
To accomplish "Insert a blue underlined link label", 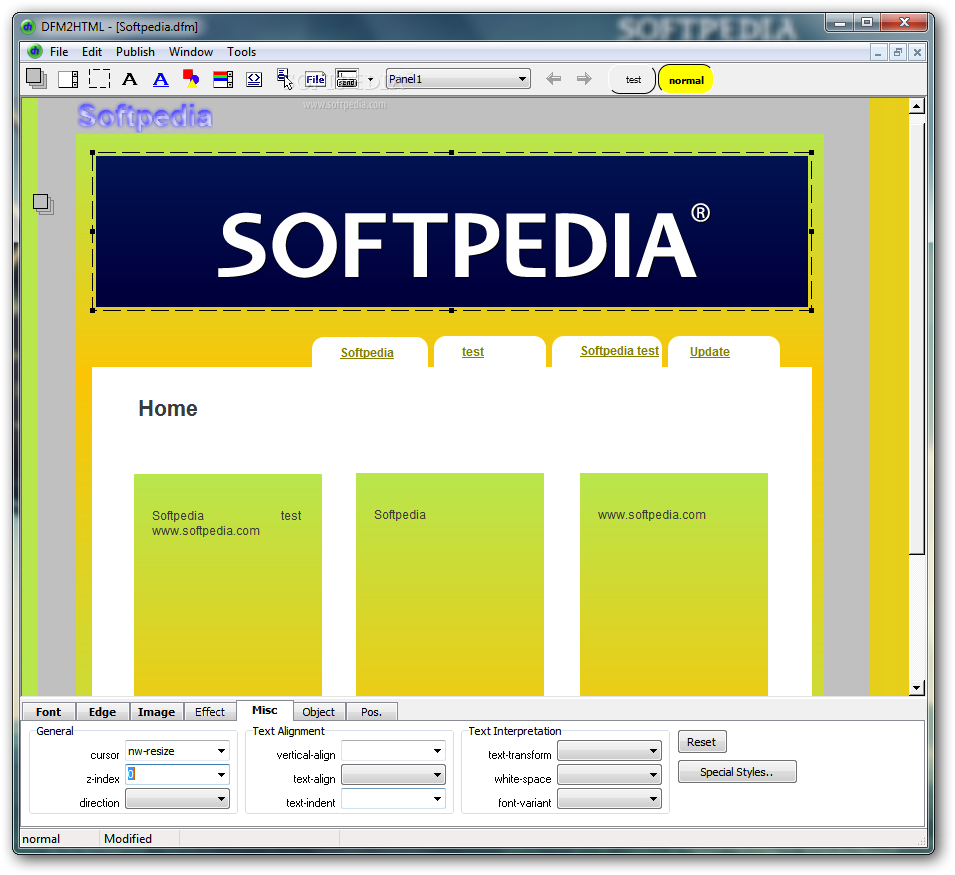I will tap(161, 79).
